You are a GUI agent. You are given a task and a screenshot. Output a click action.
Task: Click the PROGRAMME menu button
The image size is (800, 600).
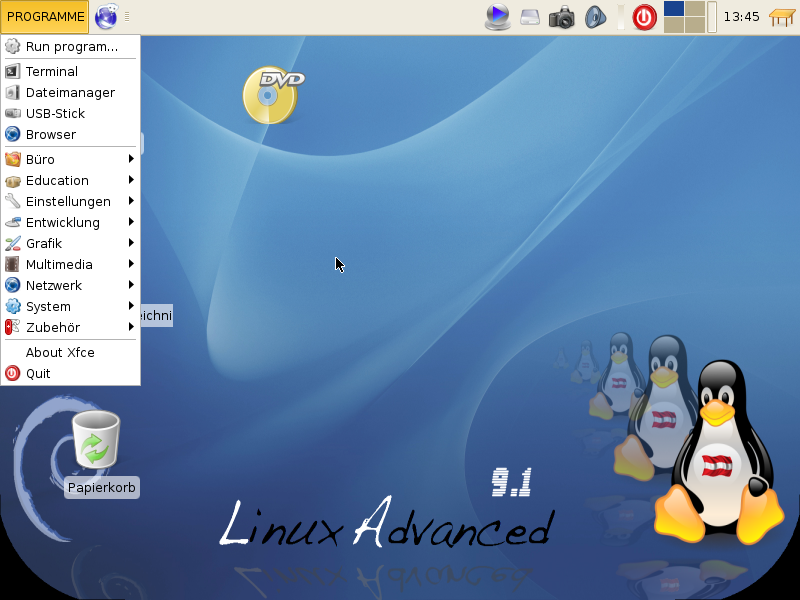click(45, 17)
